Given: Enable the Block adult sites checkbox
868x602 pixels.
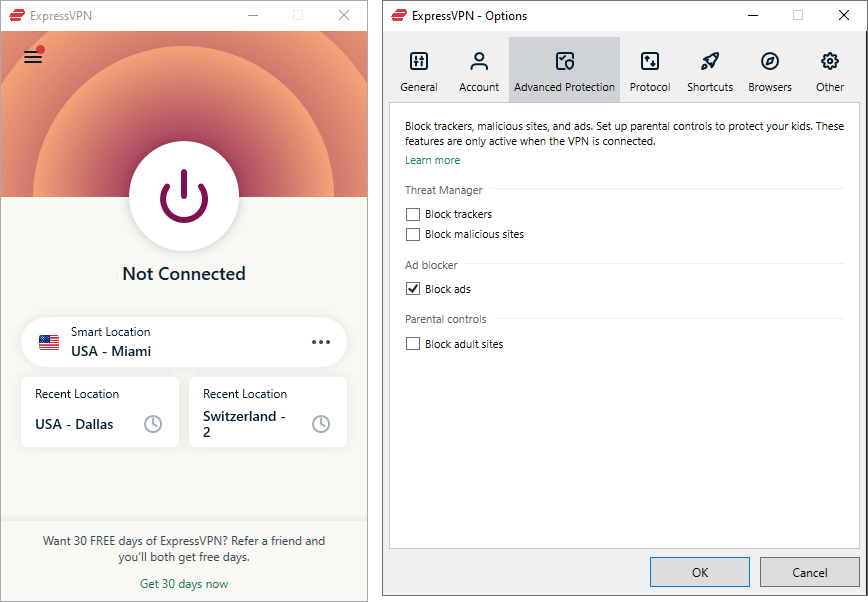Looking at the screenshot, I should tap(412, 344).
